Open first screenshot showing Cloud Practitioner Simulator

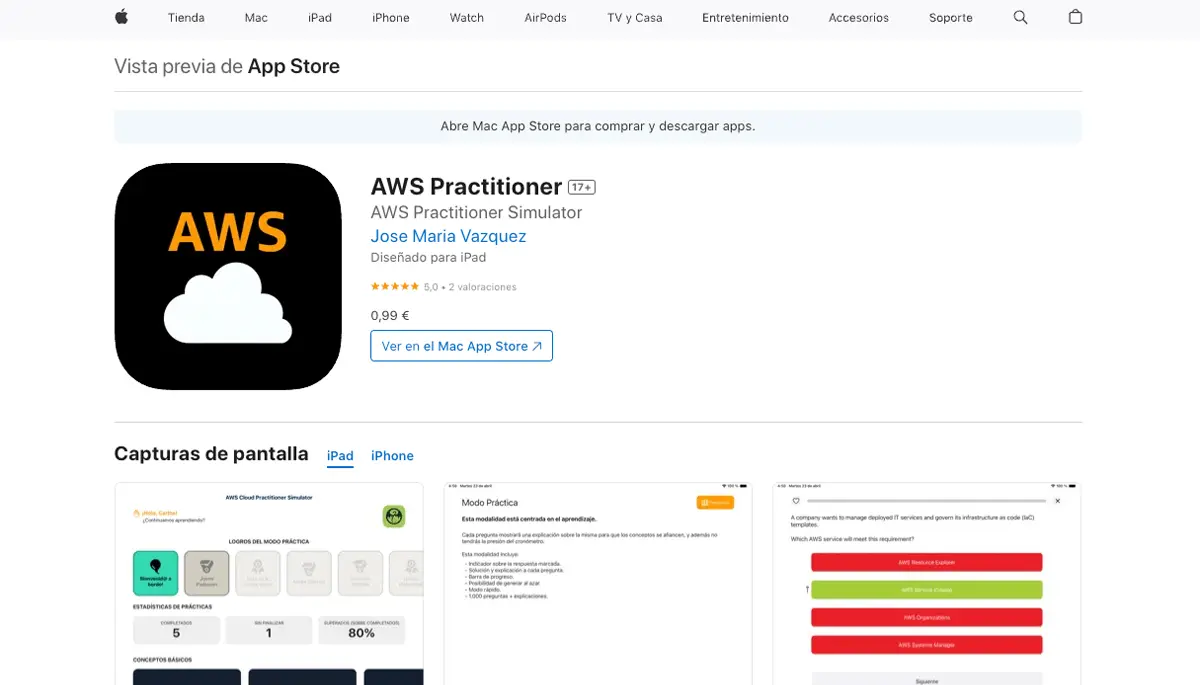coord(269,584)
